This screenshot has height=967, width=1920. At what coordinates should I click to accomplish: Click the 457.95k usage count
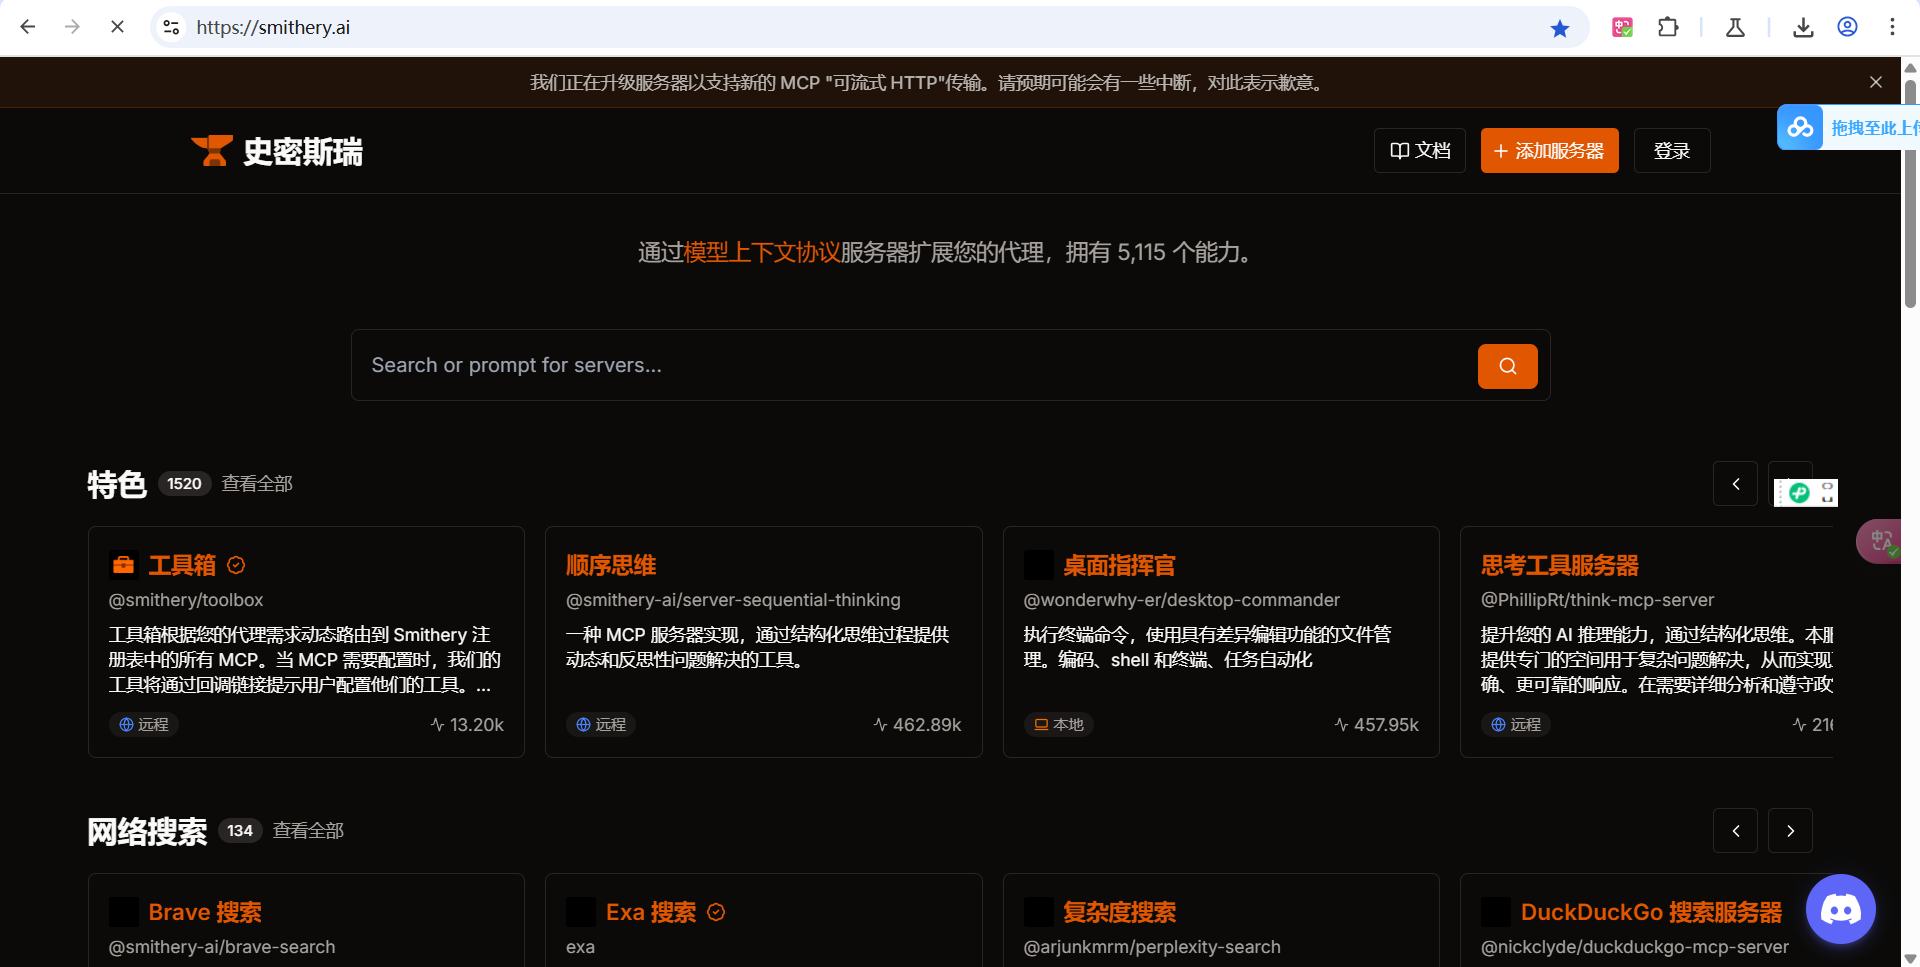click(1376, 724)
